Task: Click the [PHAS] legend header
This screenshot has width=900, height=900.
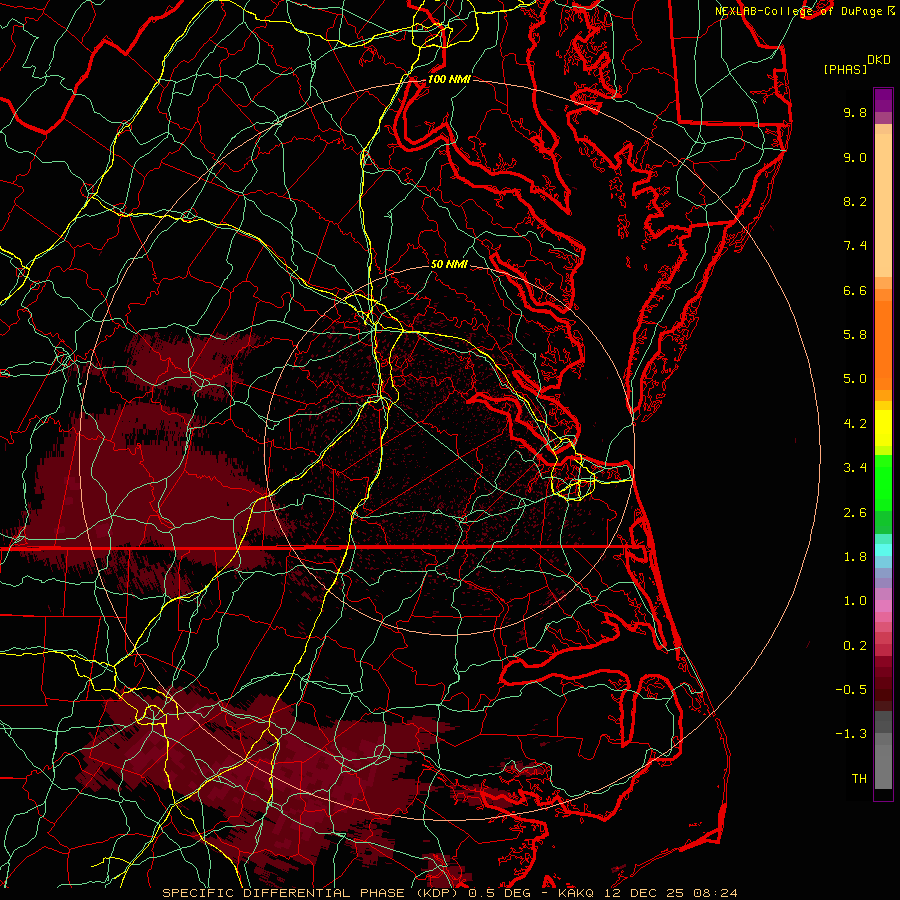Action: (x=845, y=70)
